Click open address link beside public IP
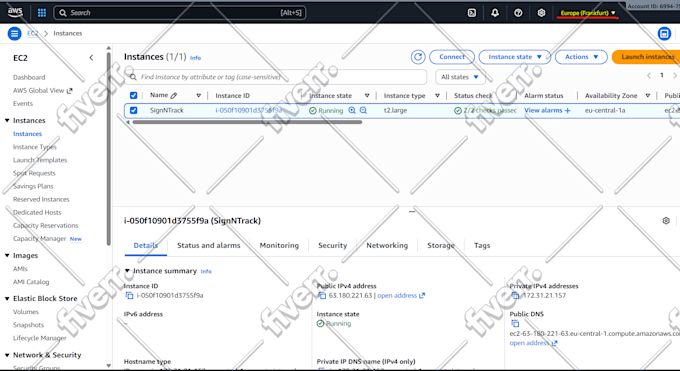 click(x=397, y=295)
